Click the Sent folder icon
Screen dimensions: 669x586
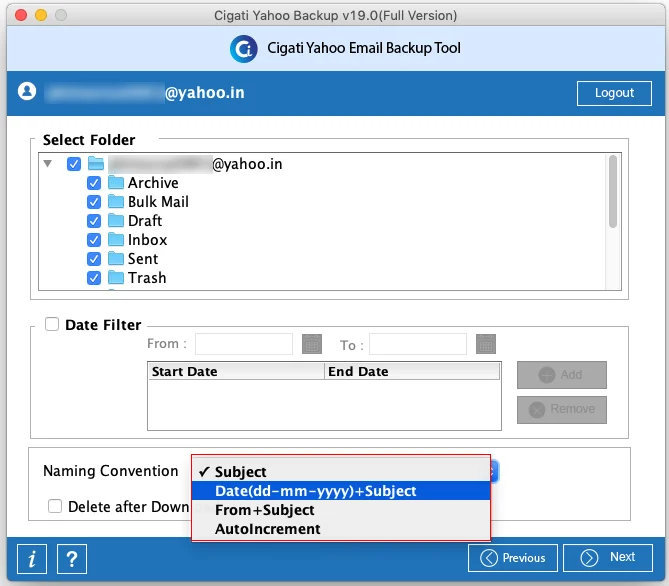[116, 259]
